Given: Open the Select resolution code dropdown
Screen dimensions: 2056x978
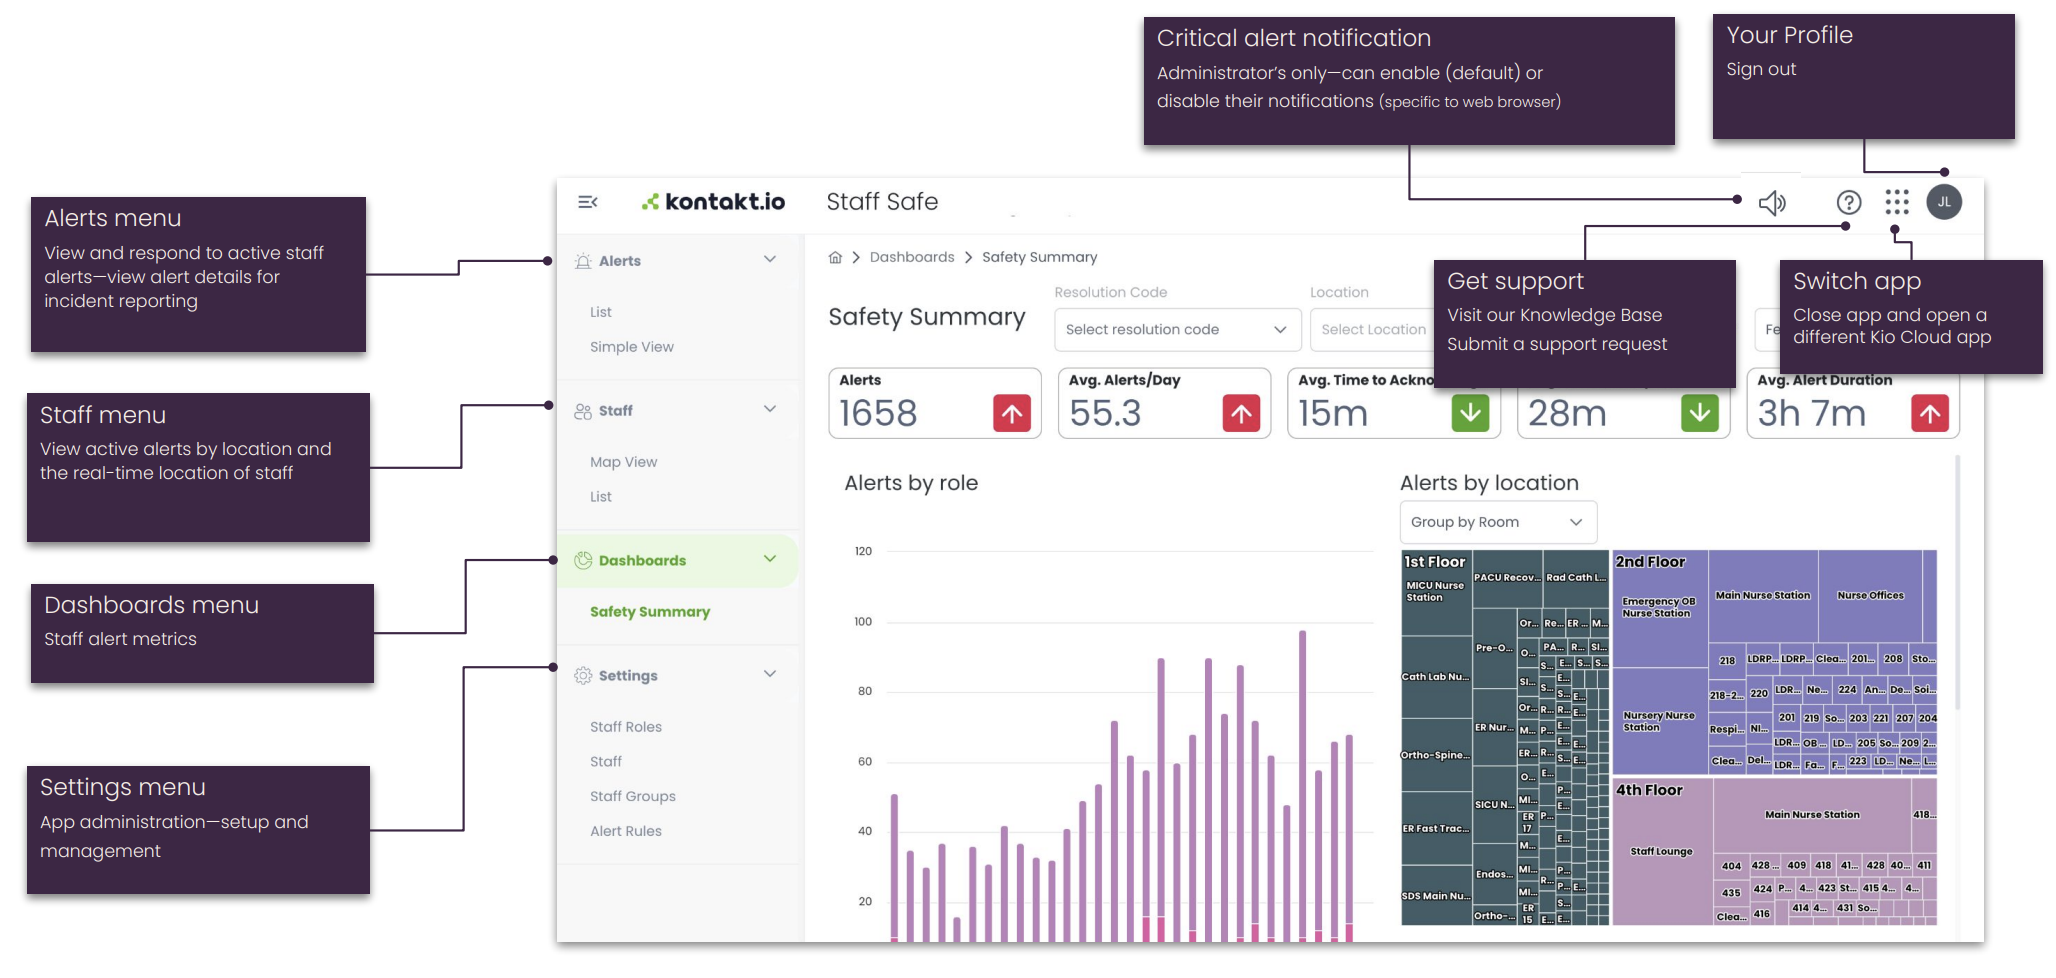Looking at the screenshot, I should [1176, 330].
